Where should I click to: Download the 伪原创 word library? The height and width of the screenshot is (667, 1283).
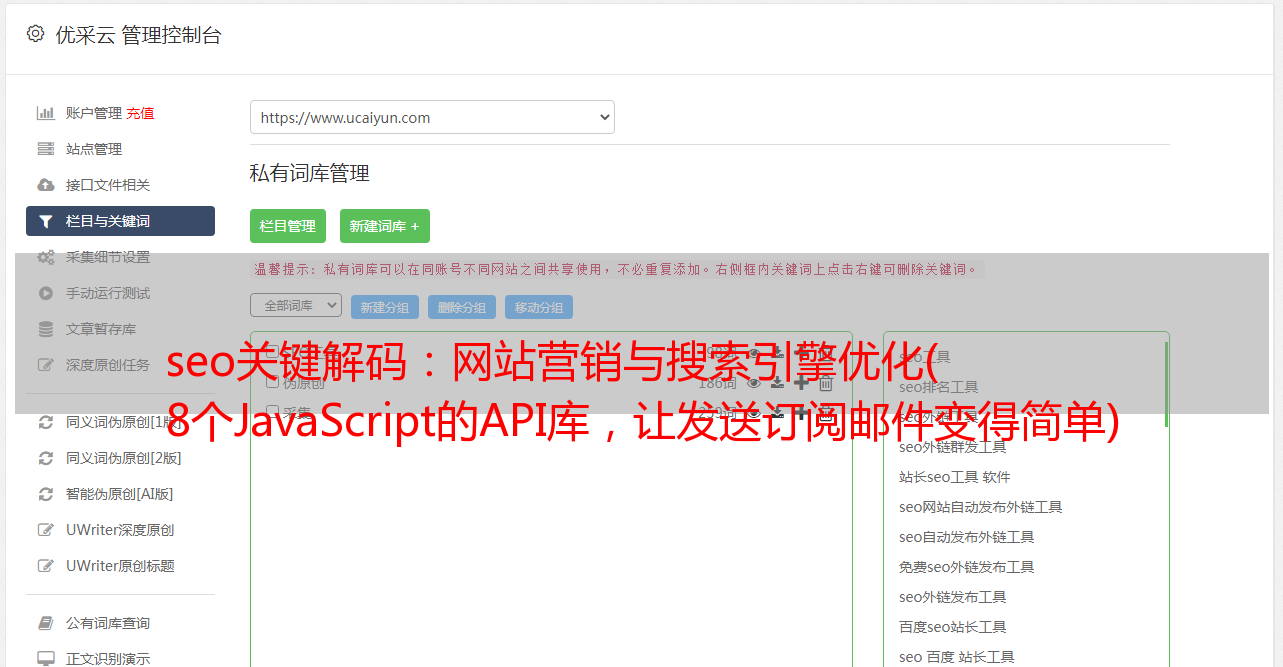coord(777,382)
